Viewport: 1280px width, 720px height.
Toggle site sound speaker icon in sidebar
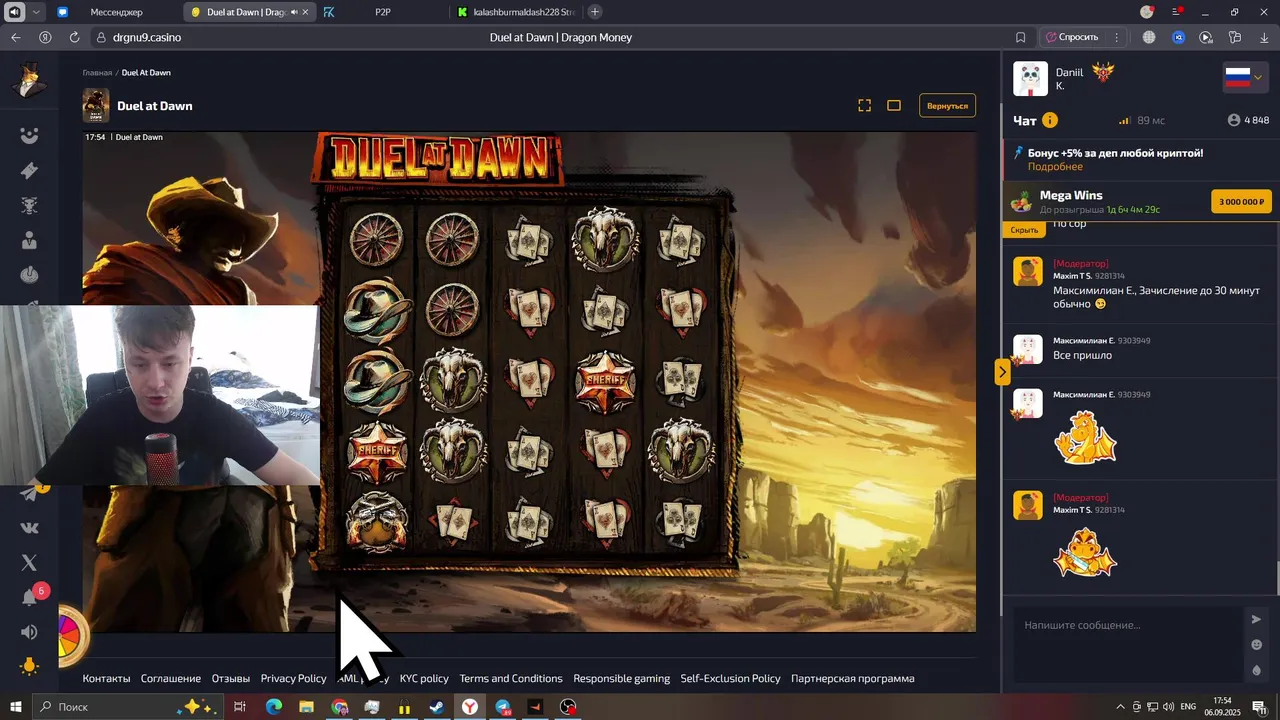30,632
